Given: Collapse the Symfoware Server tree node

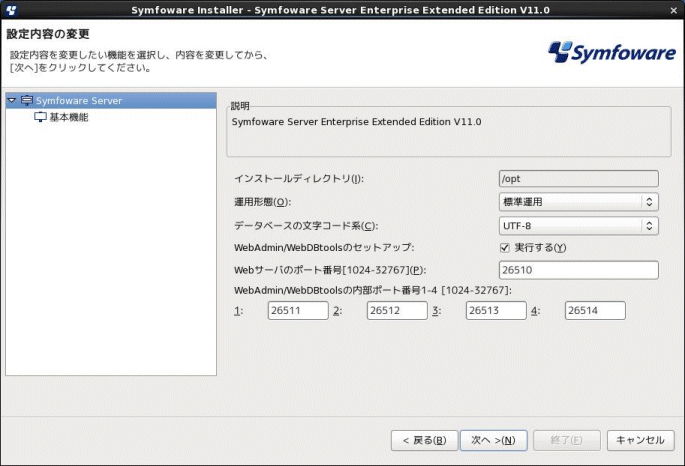Looking at the screenshot, I should tap(12, 100).
